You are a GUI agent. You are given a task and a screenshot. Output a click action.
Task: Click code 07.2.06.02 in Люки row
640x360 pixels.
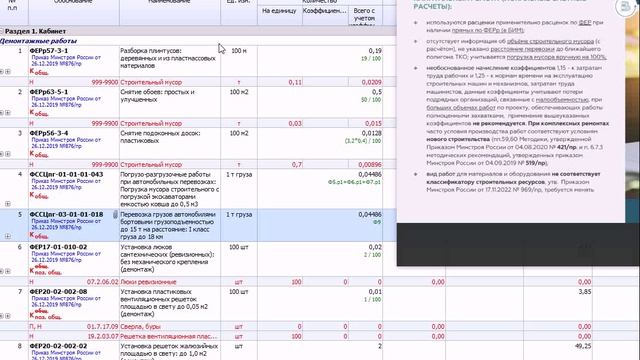102,282
